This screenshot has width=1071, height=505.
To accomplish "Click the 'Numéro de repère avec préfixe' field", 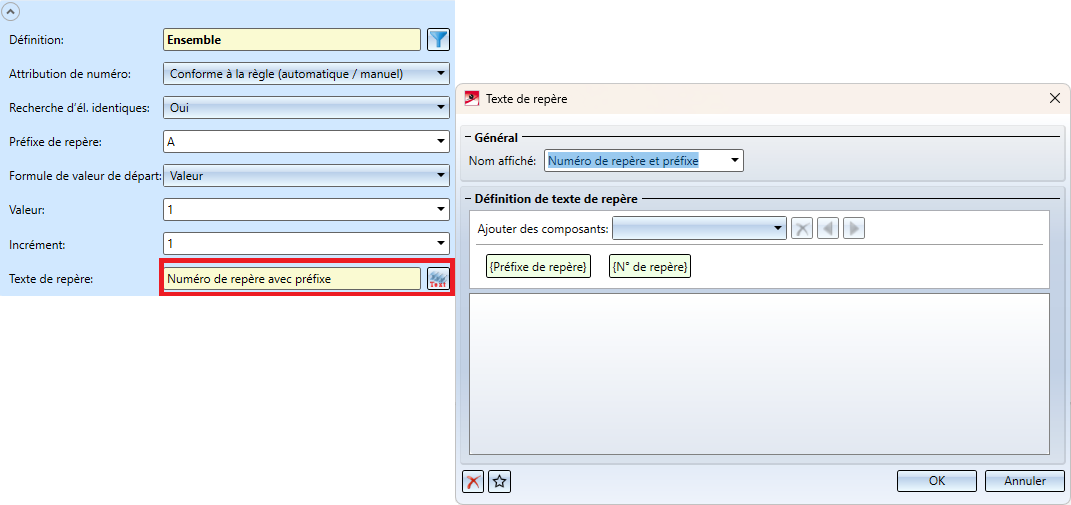I will pyautogui.click(x=292, y=278).
